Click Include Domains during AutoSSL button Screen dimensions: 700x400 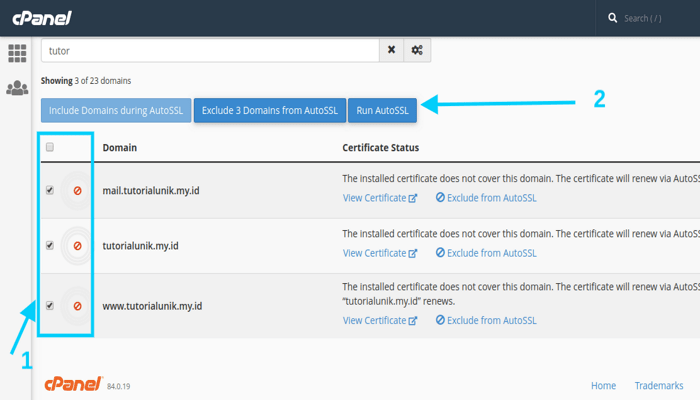pos(116,110)
